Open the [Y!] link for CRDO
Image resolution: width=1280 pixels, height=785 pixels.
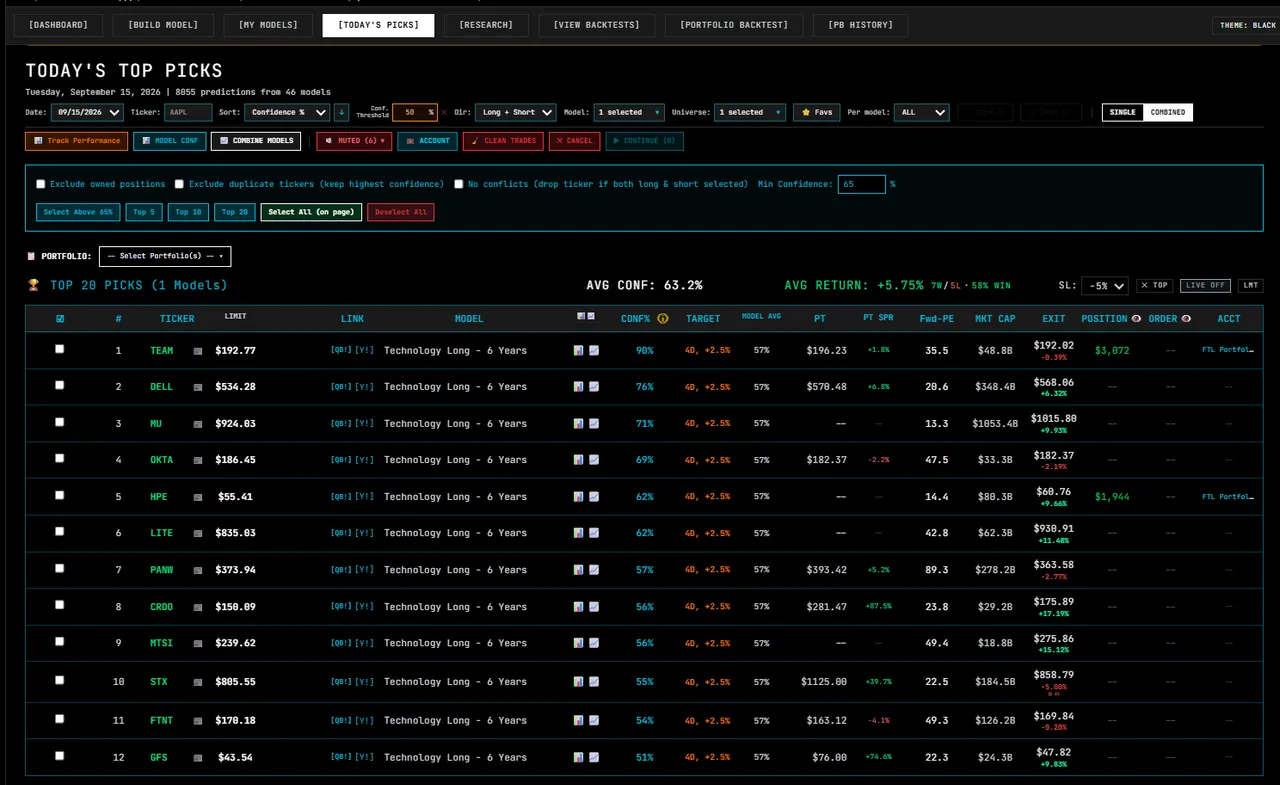pos(365,606)
